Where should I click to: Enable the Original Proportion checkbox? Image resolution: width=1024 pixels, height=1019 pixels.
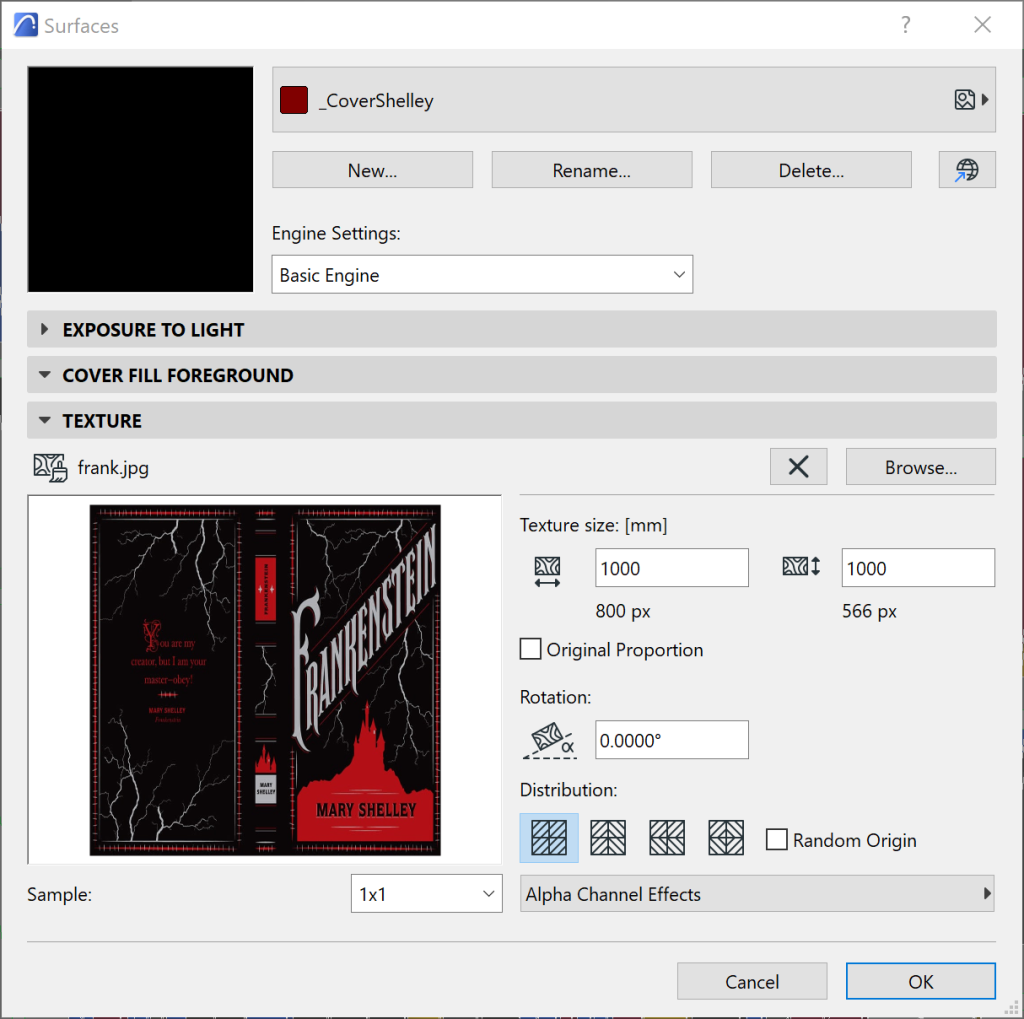[530, 649]
